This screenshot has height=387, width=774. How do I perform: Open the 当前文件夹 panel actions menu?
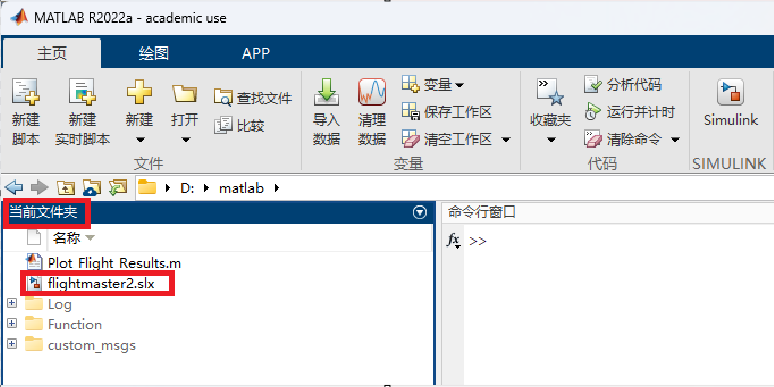click(419, 213)
